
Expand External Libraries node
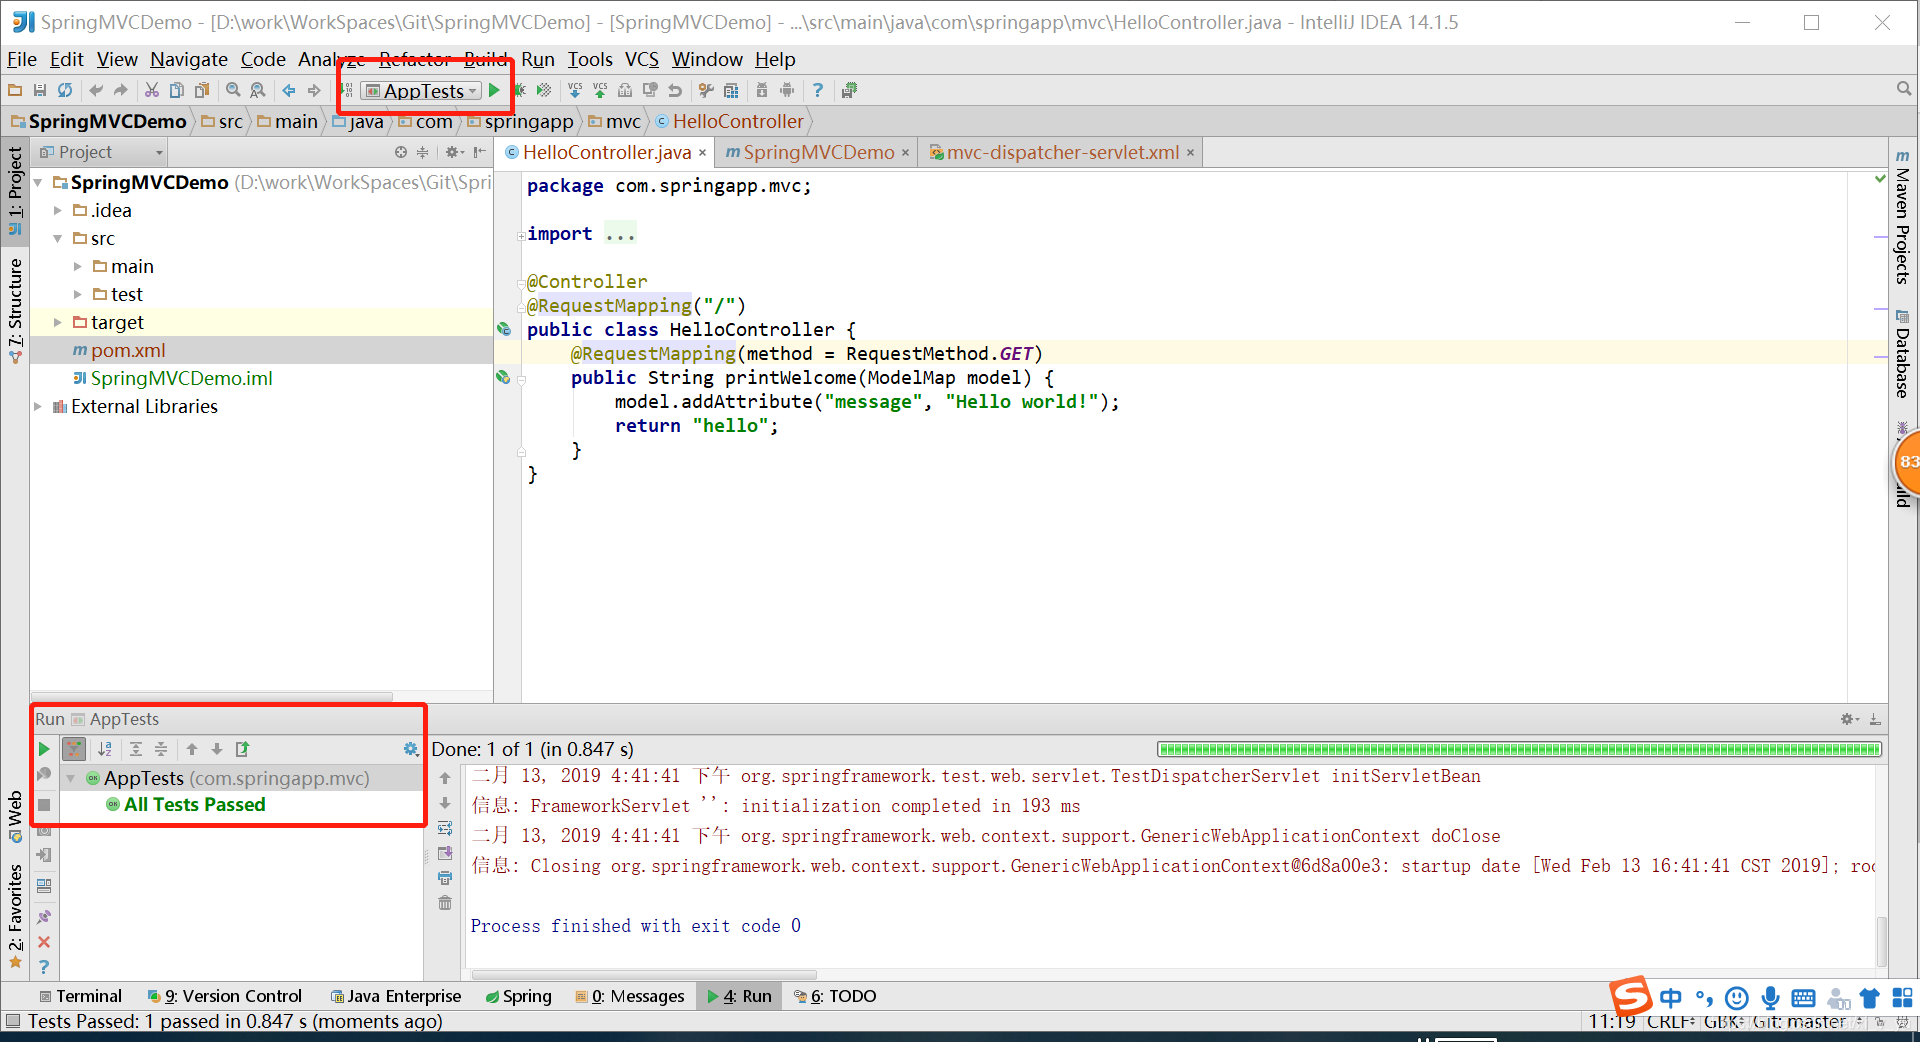coord(38,406)
